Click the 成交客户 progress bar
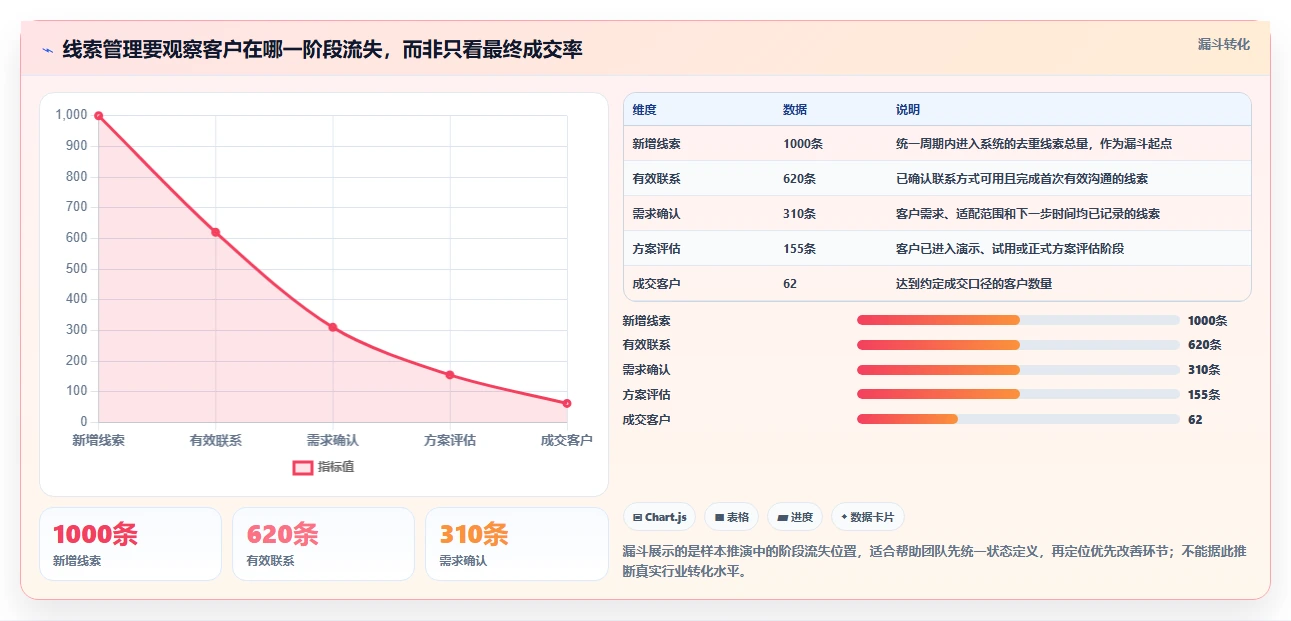Image resolution: width=1291 pixels, height=621 pixels. [x=1018, y=420]
